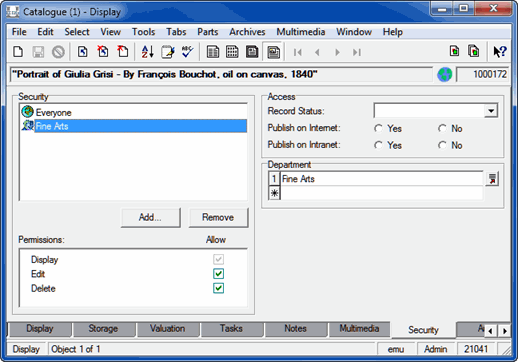This screenshot has width=518, height=362.
Task: Go to last record arrow
Action: pos(357,52)
